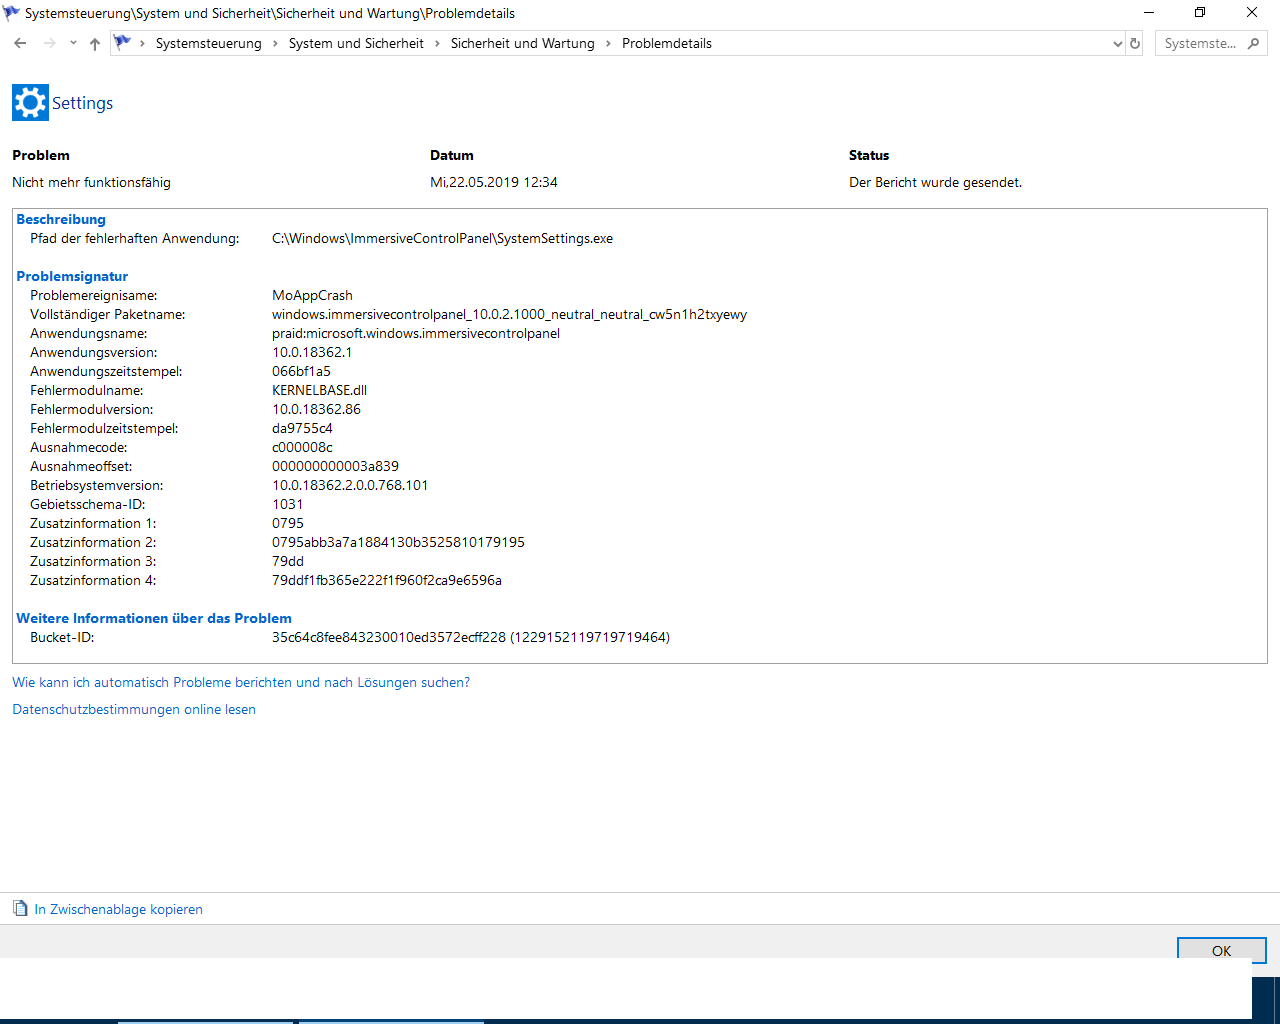
Task: Select exception code c000008c
Action: 302,447
